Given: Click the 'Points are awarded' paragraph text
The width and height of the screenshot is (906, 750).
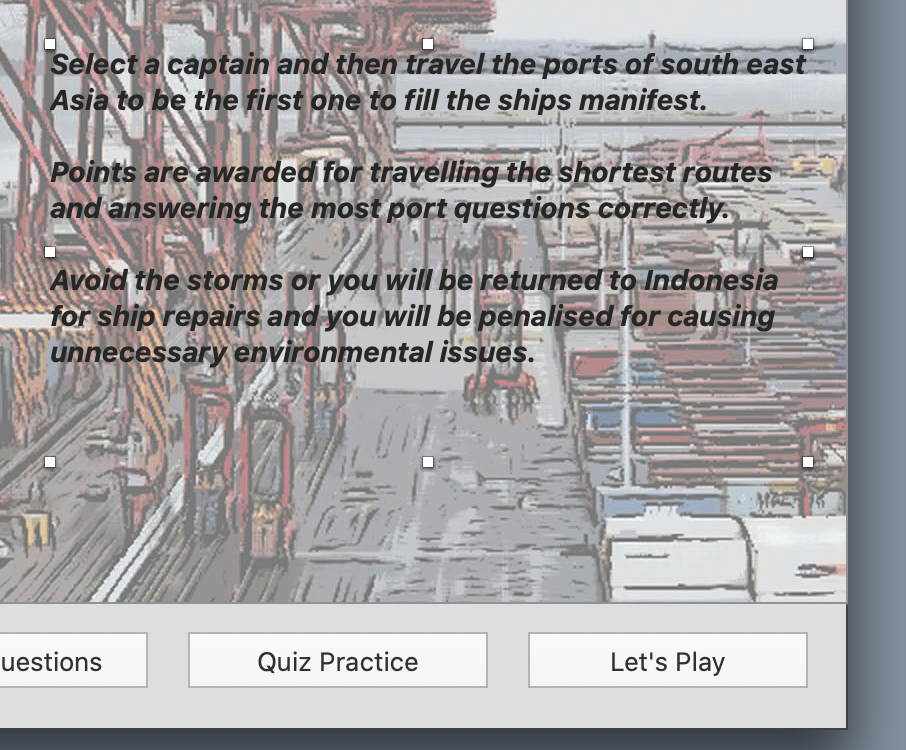Looking at the screenshot, I should (x=411, y=190).
